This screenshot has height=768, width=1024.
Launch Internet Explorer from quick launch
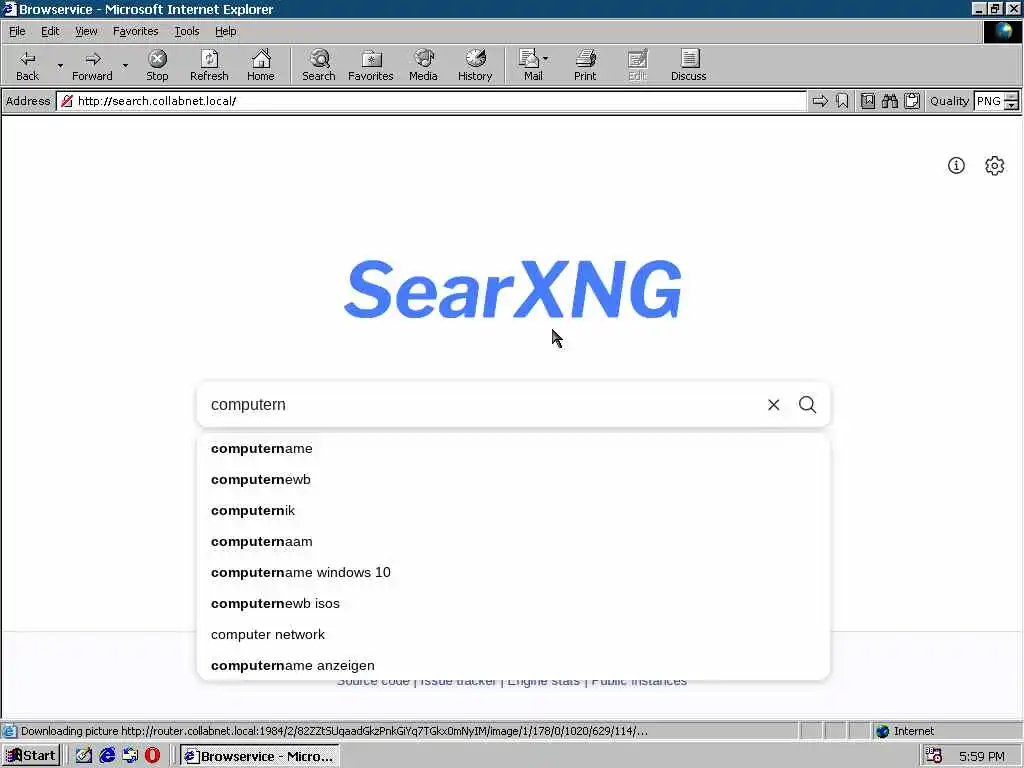click(x=107, y=756)
